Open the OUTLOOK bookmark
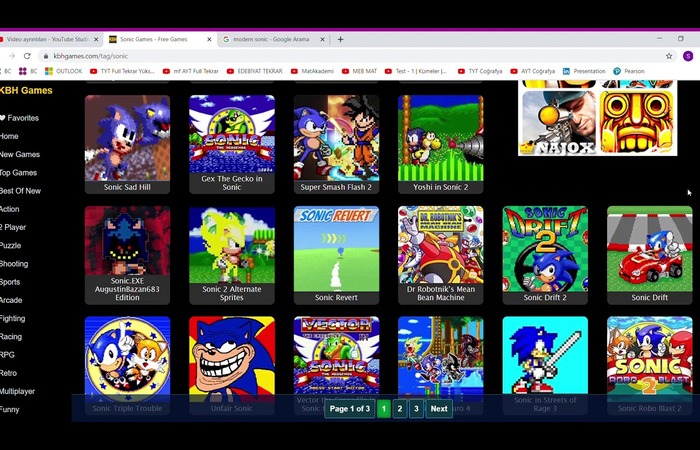The width and height of the screenshot is (700, 450). tap(64, 71)
